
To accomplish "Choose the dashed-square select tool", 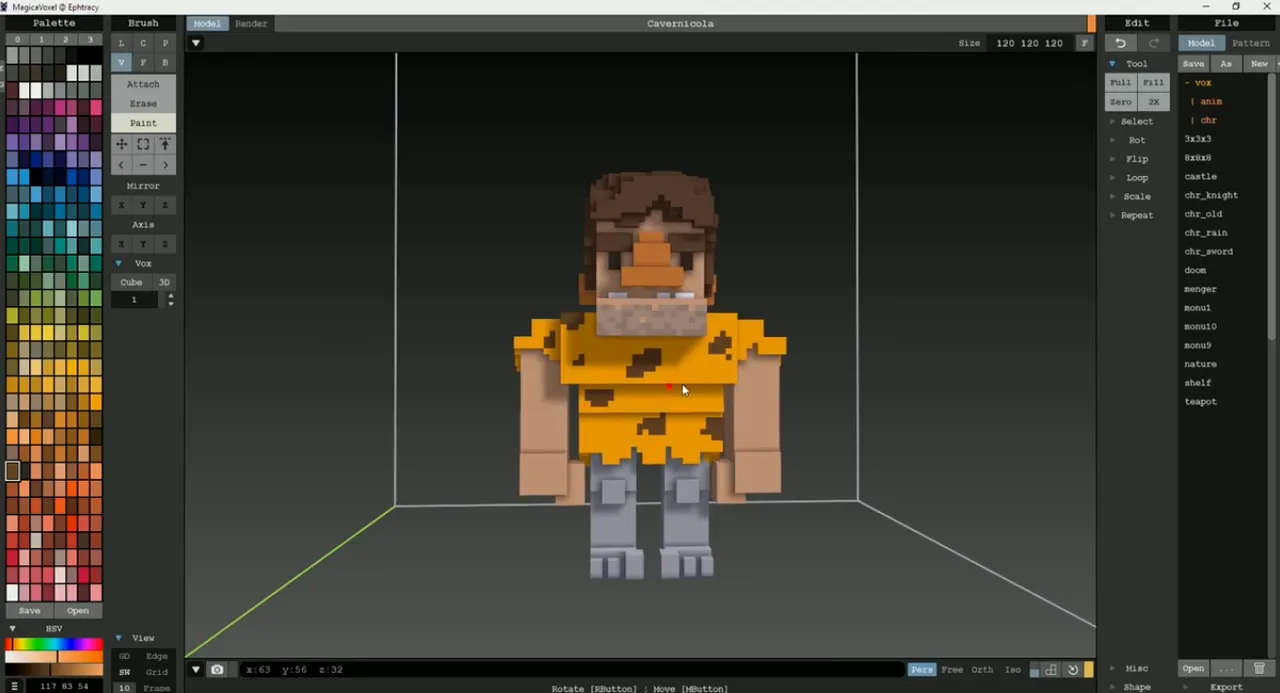I will tap(143, 144).
